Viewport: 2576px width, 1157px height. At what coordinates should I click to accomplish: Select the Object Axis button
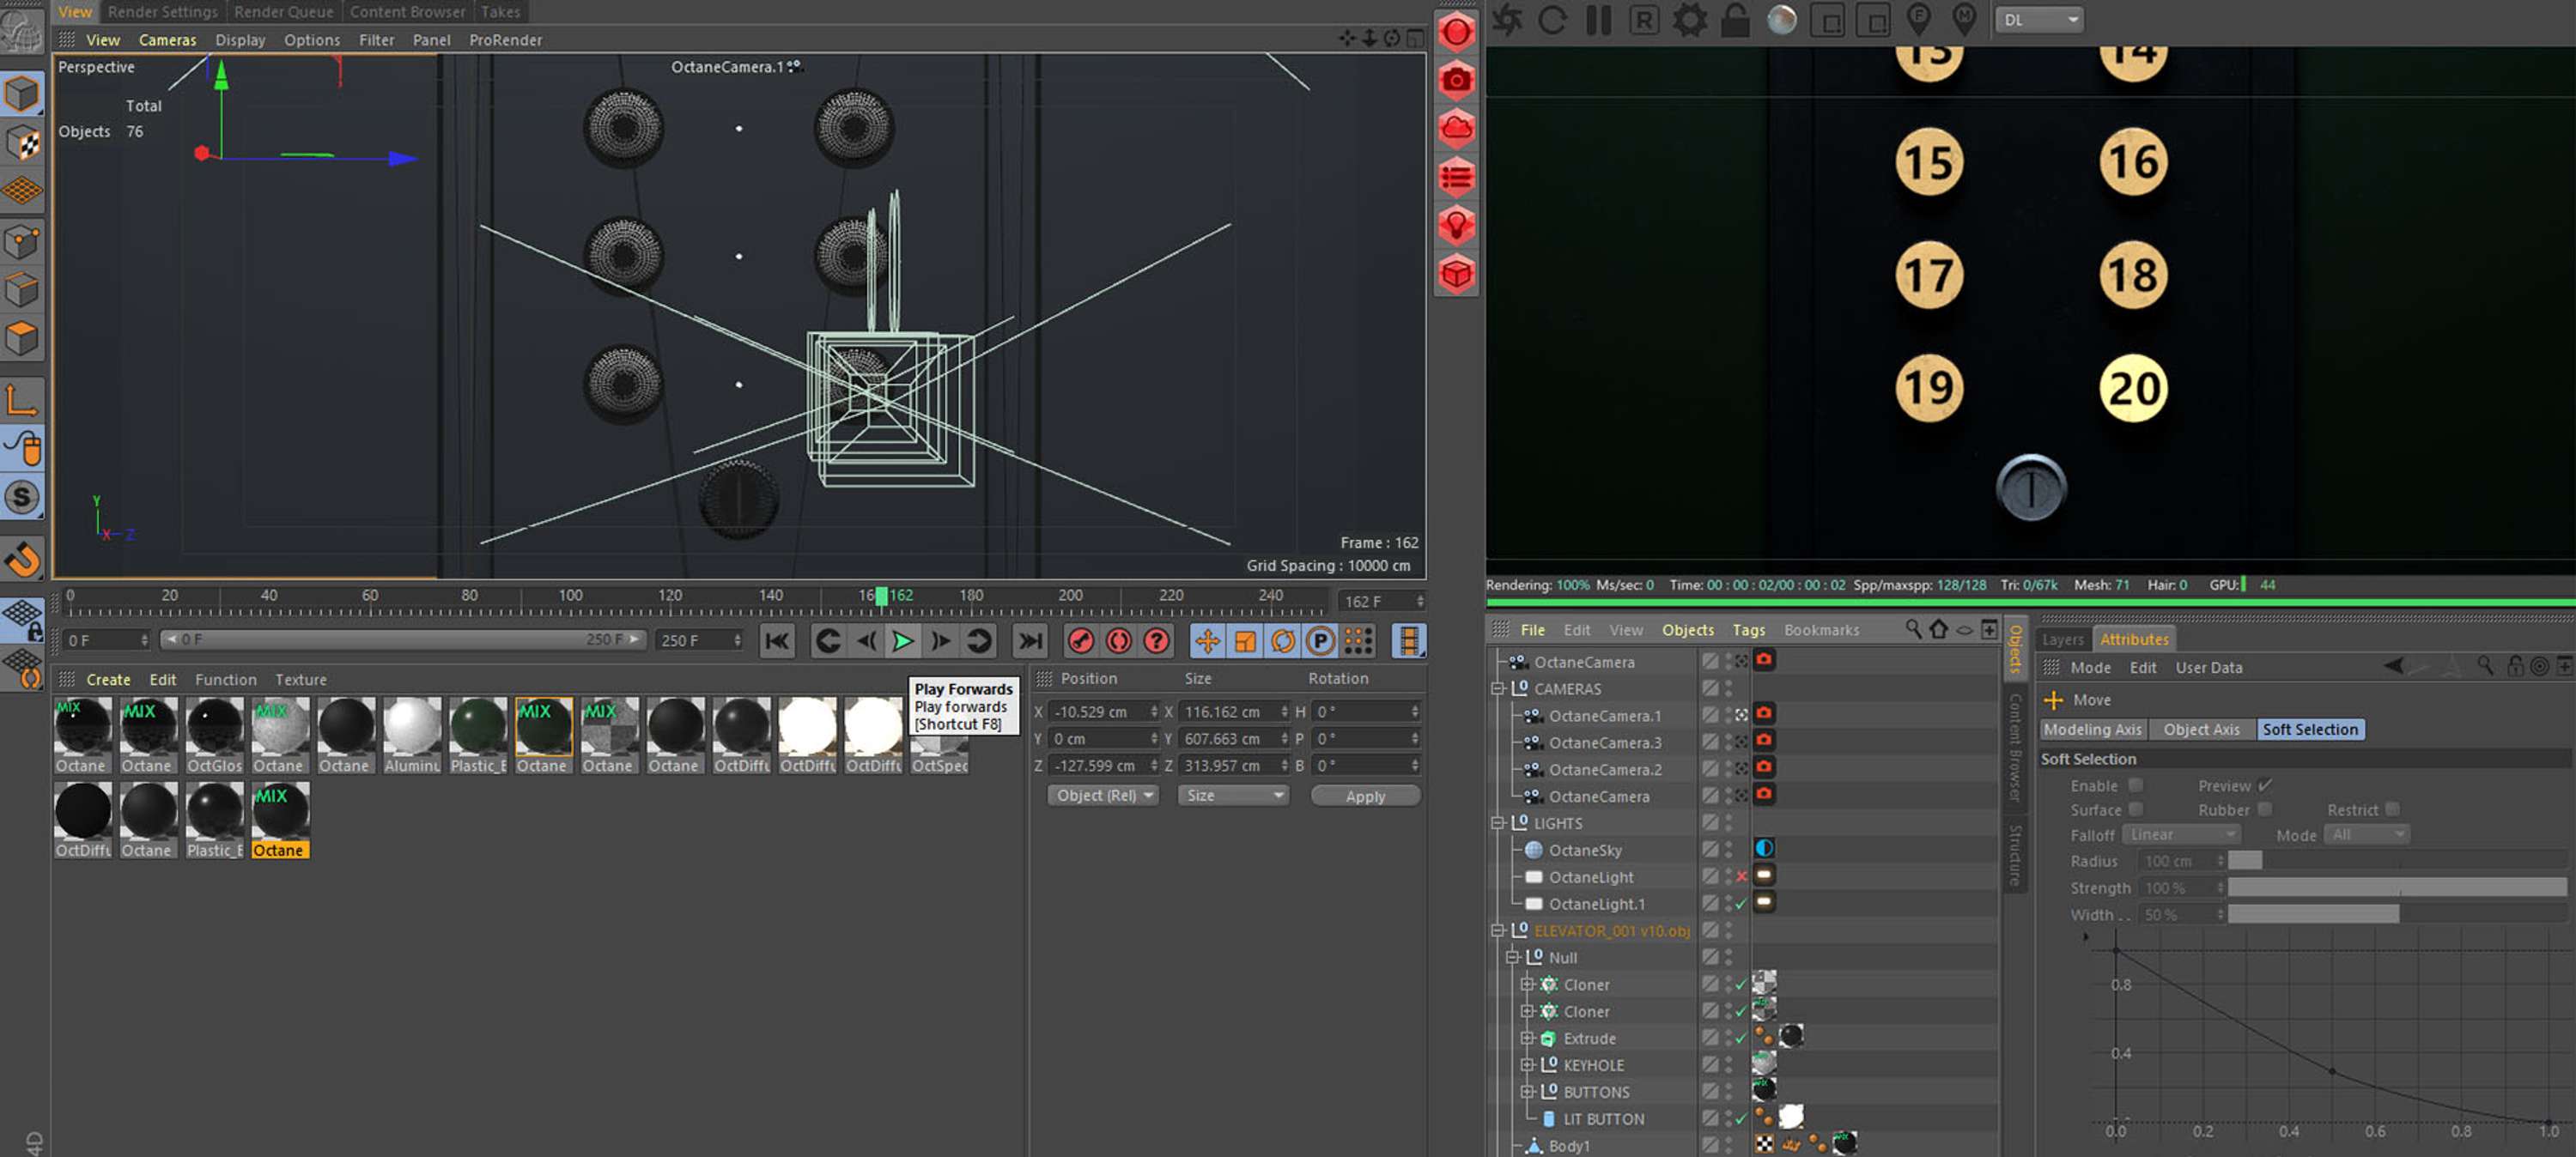coord(2201,729)
